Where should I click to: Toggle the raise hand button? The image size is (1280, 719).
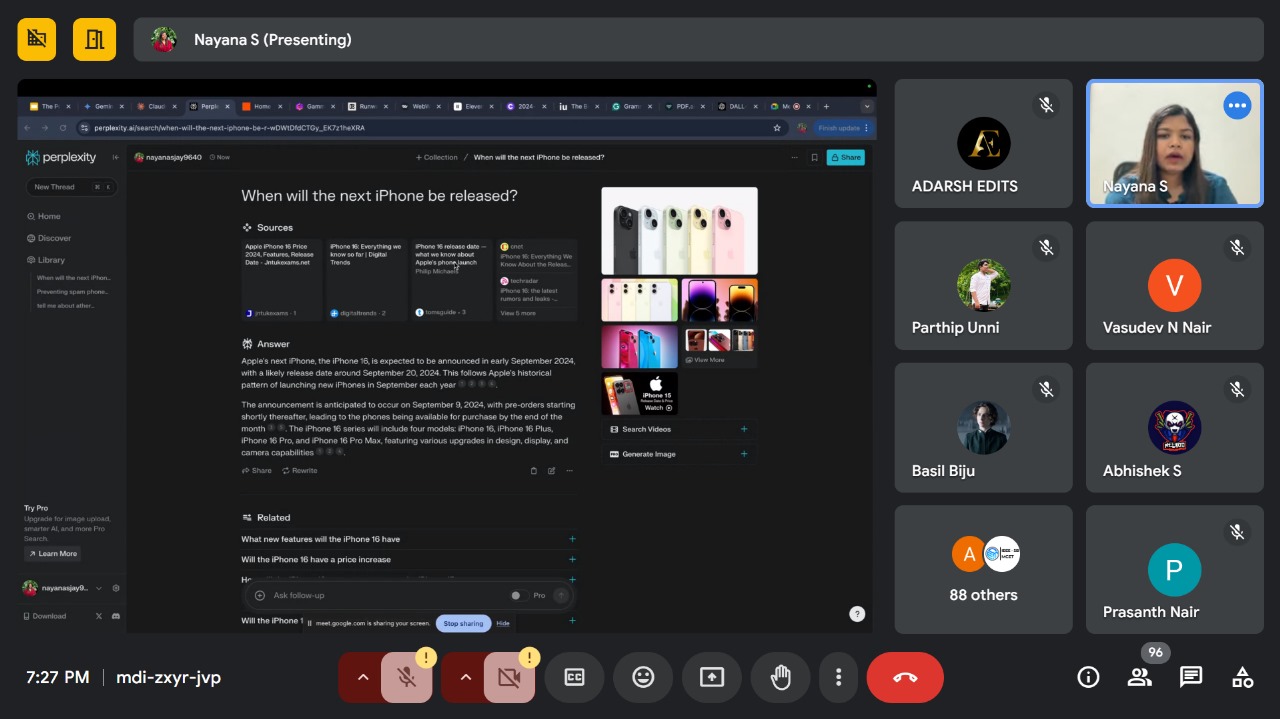(780, 677)
